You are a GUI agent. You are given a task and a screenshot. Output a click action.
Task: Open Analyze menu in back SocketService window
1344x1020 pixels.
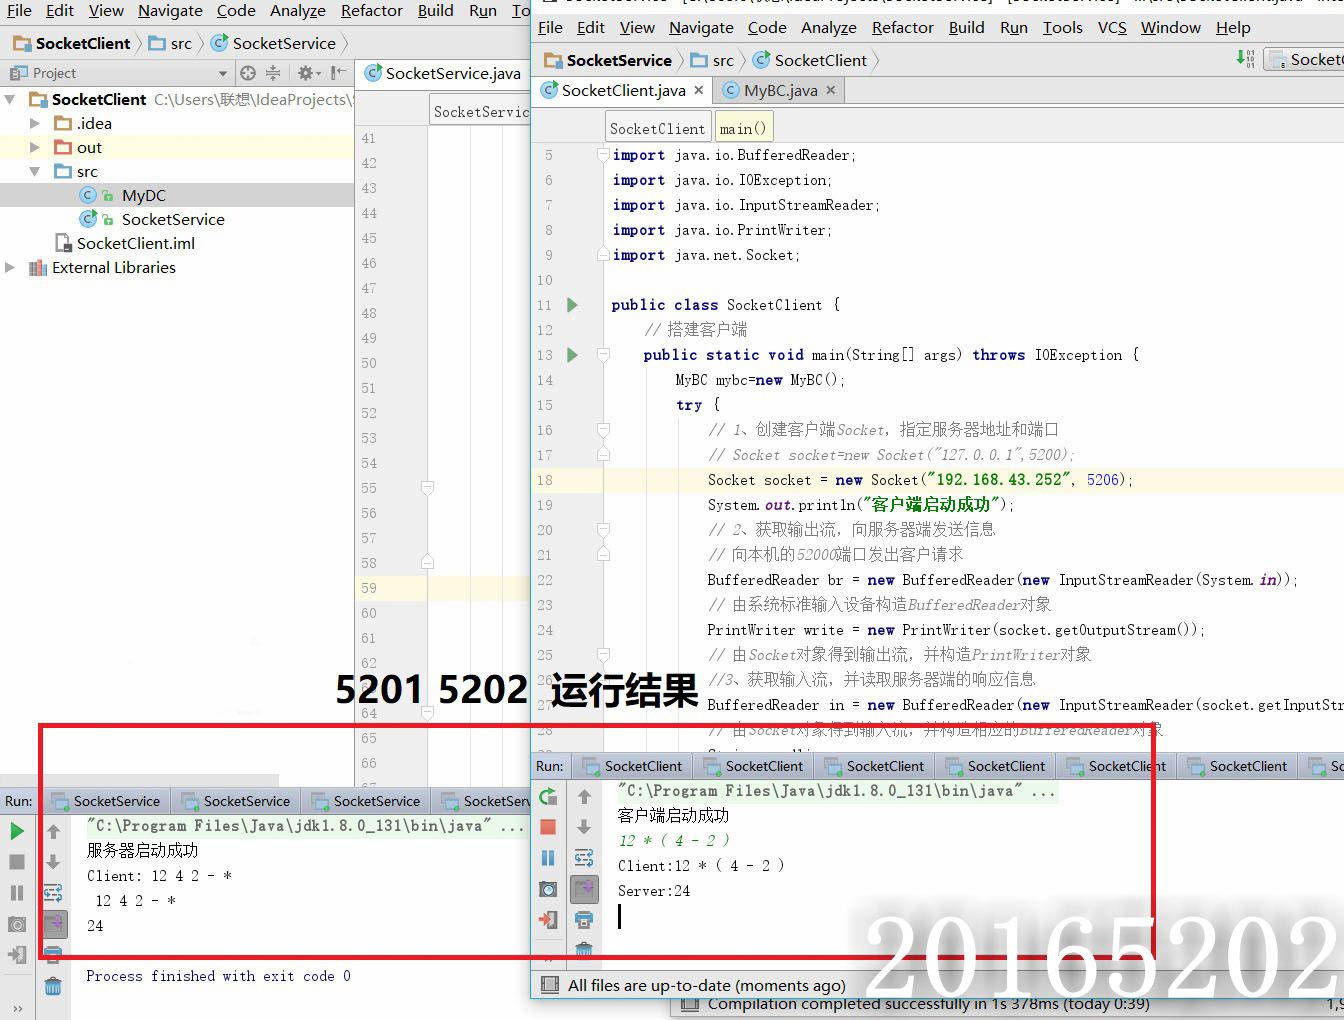click(298, 10)
